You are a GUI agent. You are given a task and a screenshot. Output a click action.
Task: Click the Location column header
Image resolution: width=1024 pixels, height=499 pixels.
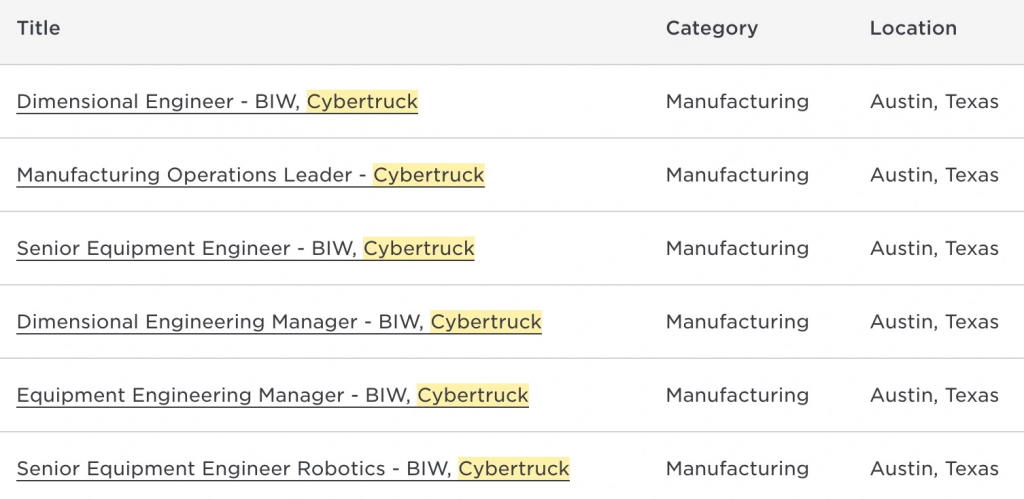click(x=913, y=29)
